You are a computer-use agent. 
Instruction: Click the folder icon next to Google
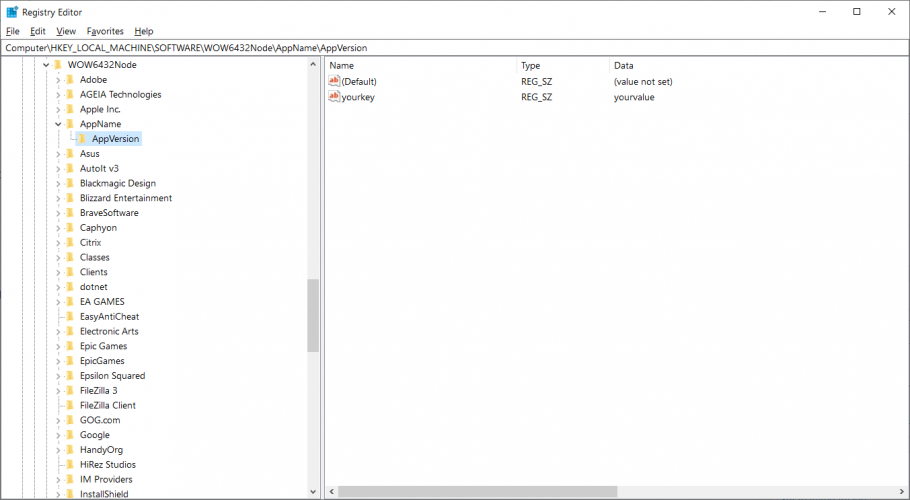tap(71, 435)
